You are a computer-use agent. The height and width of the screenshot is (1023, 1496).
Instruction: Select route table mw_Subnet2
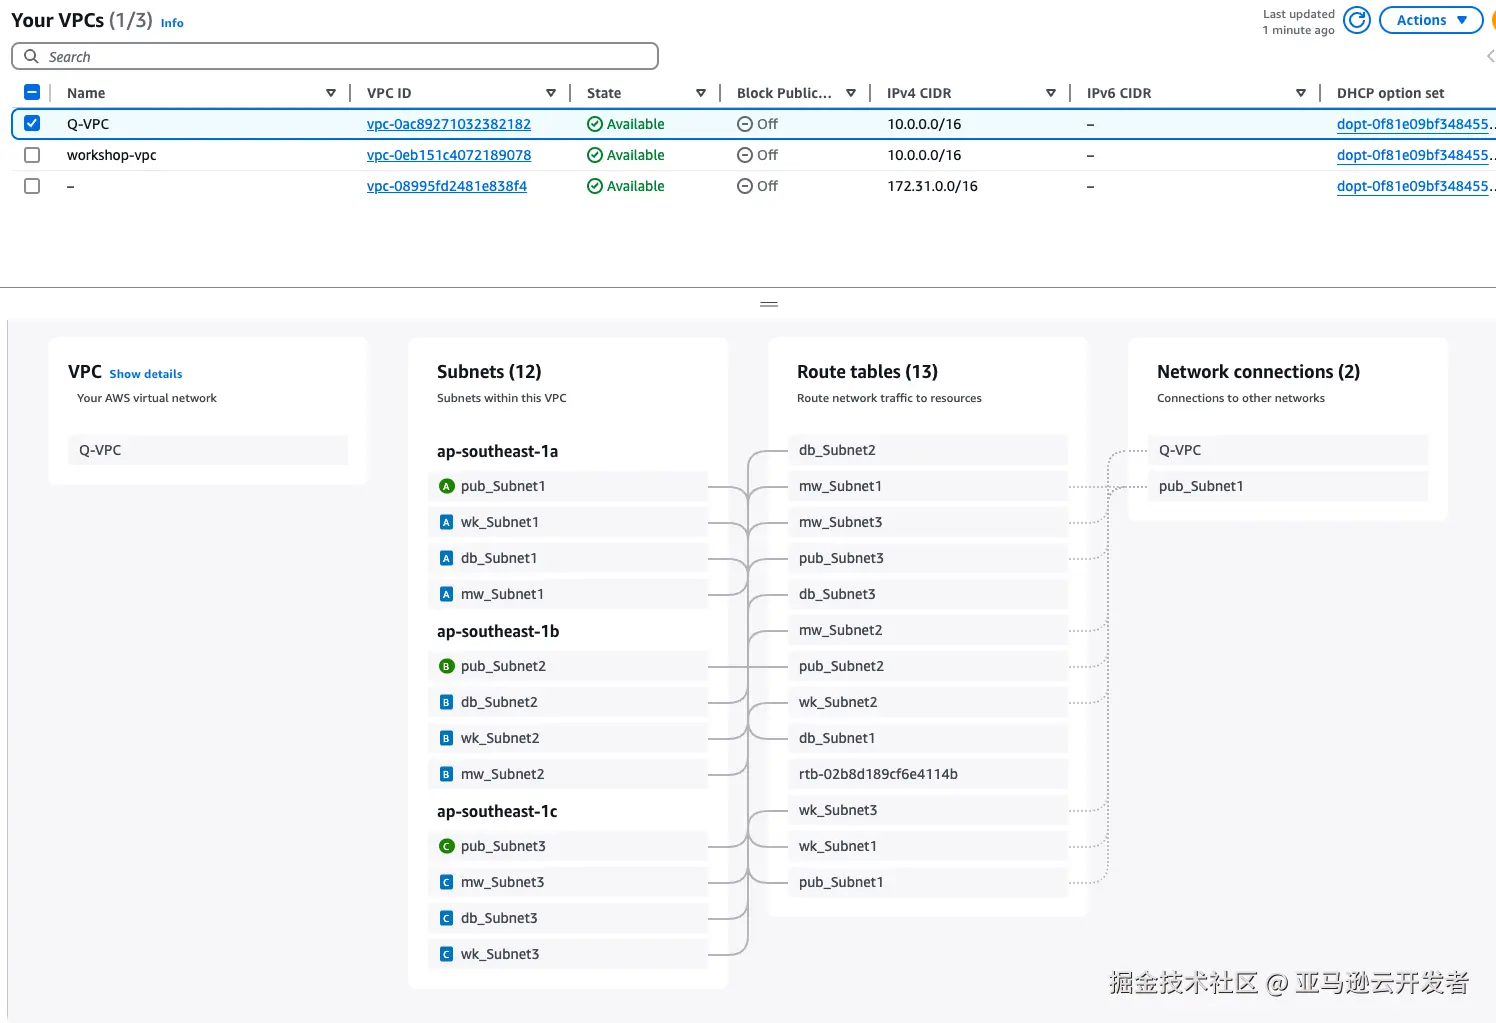click(x=928, y=630)
